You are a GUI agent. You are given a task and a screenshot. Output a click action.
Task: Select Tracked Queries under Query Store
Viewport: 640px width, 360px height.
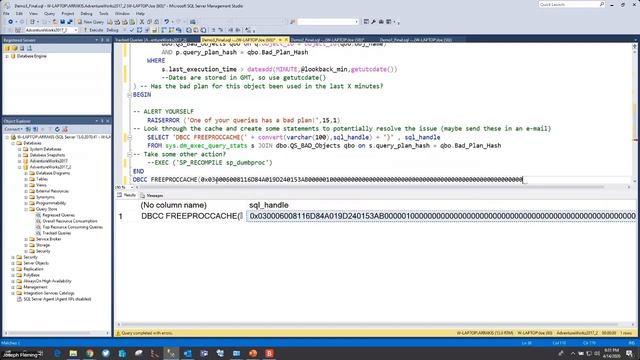coord(57,233)
